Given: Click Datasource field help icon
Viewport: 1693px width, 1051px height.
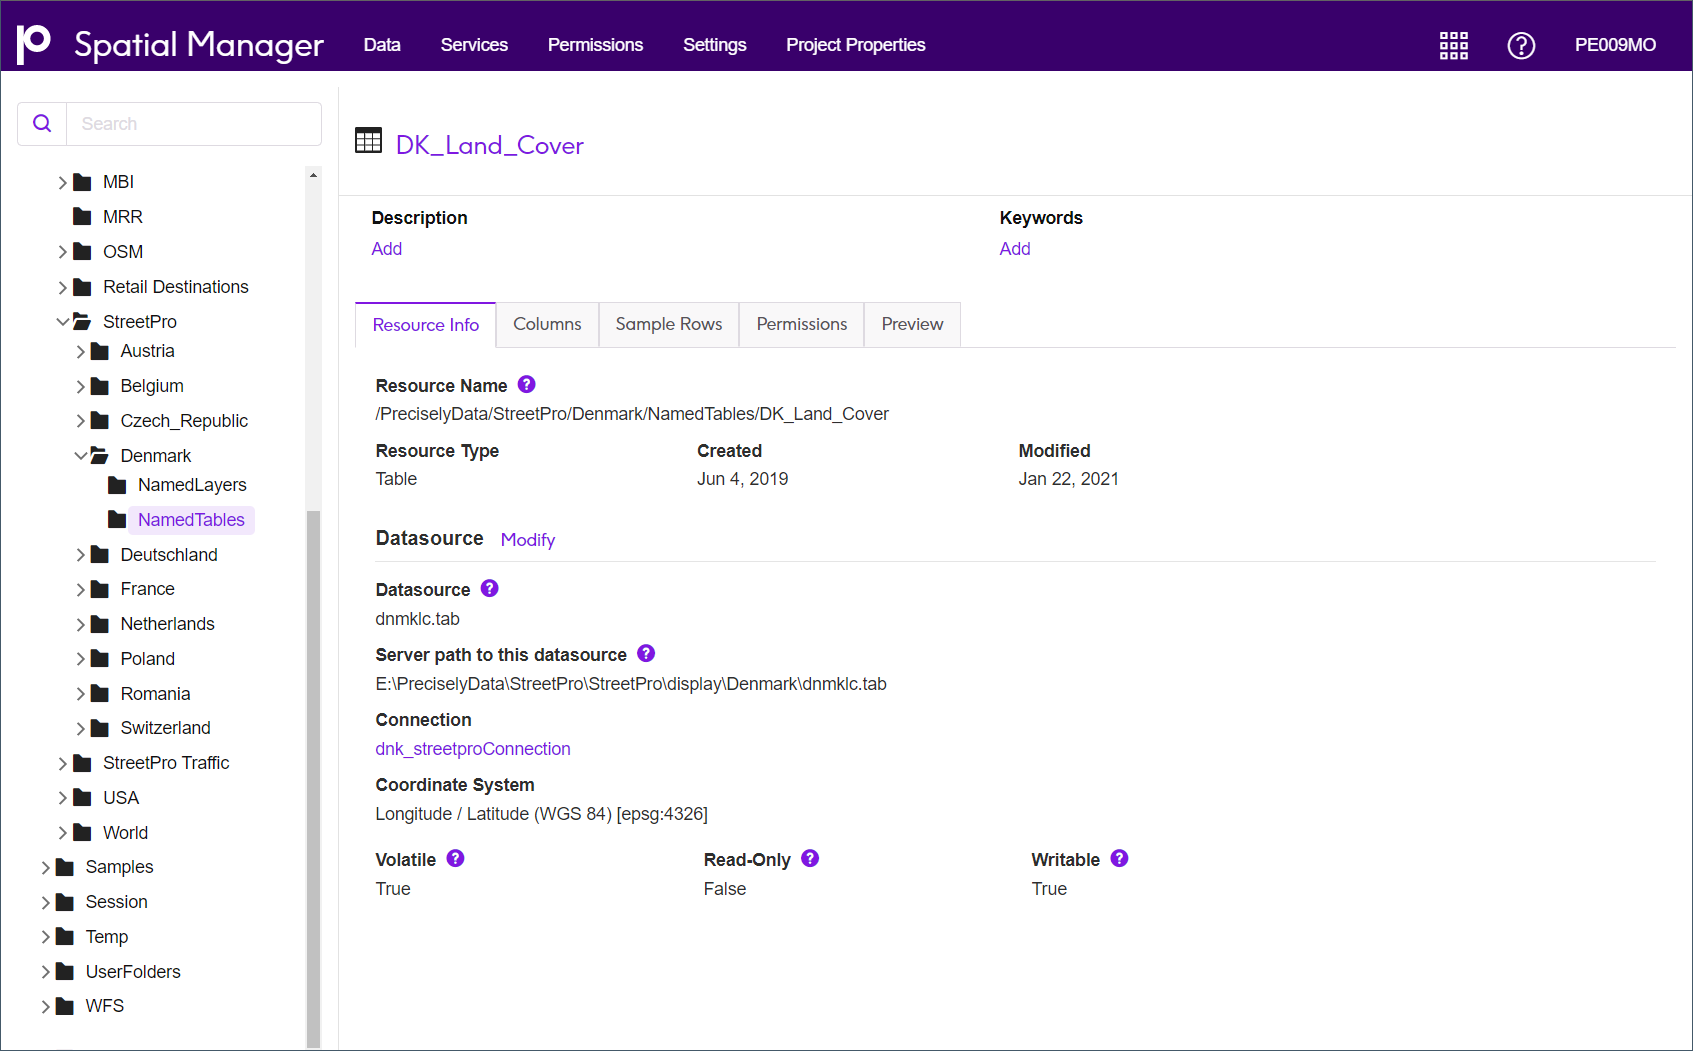Looking at the screenshot, I should (x=489, y=588).
